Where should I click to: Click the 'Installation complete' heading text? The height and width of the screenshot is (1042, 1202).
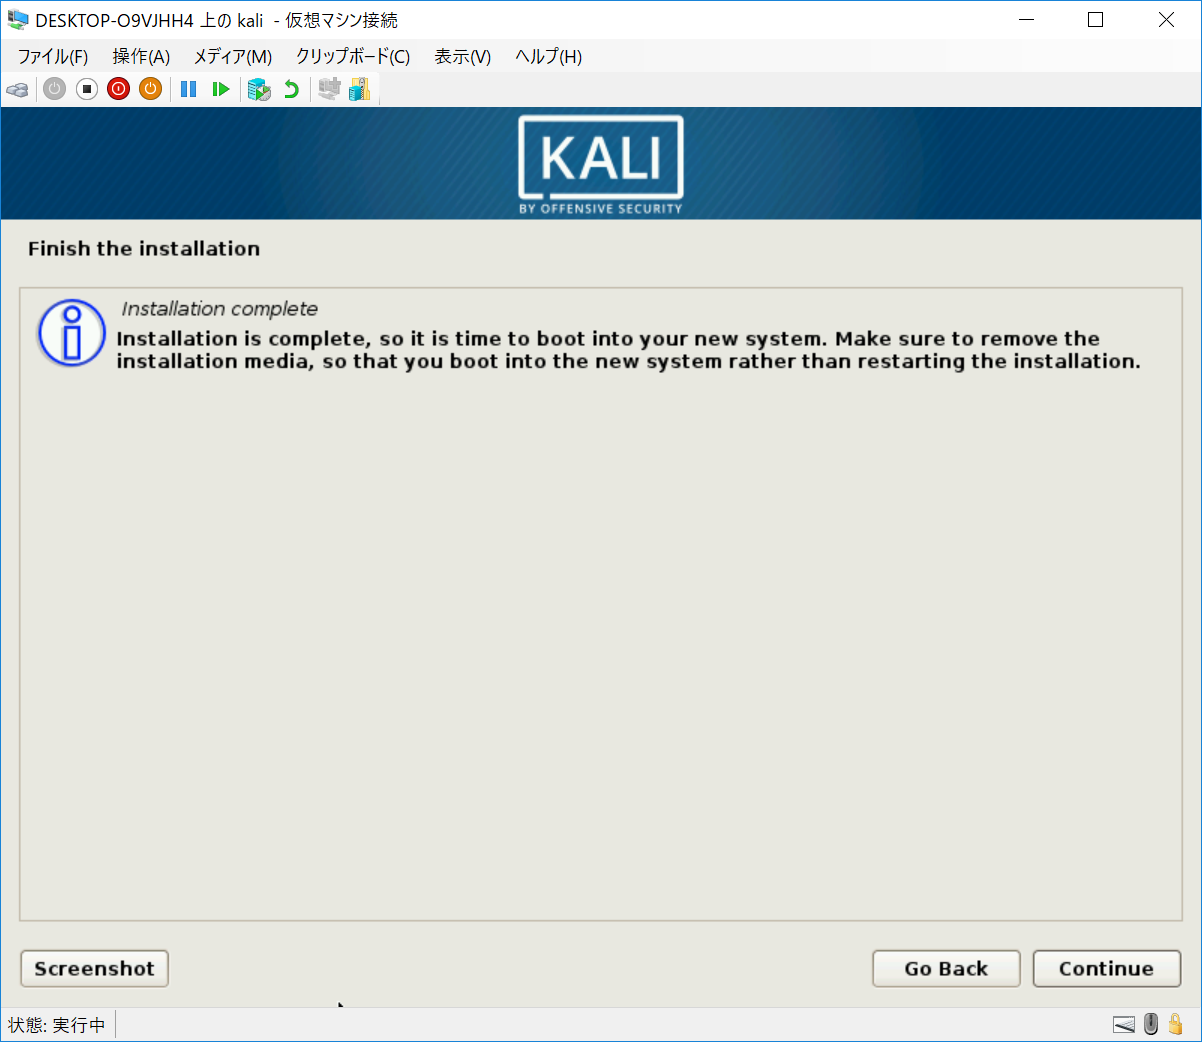click(x=220, y=309)
